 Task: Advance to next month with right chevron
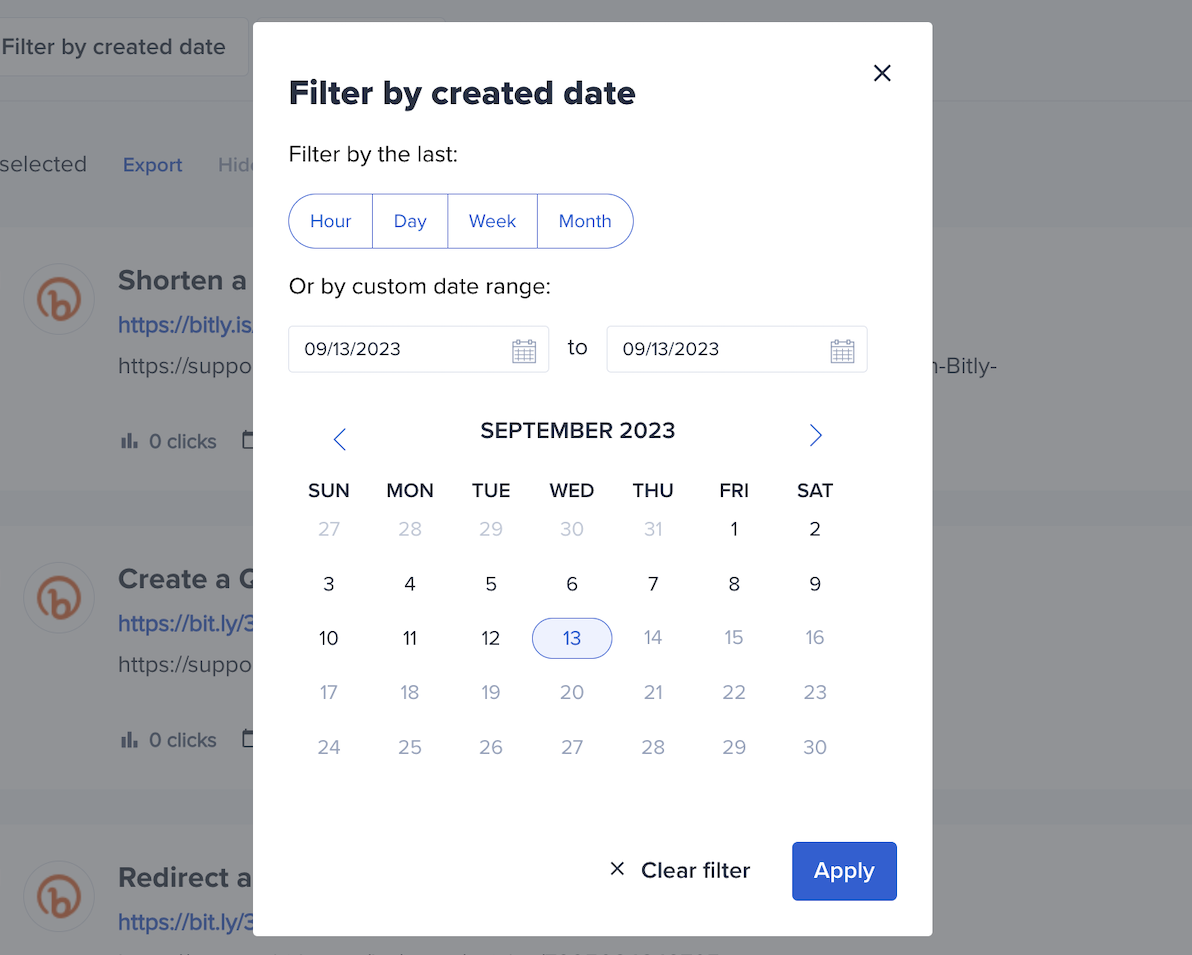815,435
